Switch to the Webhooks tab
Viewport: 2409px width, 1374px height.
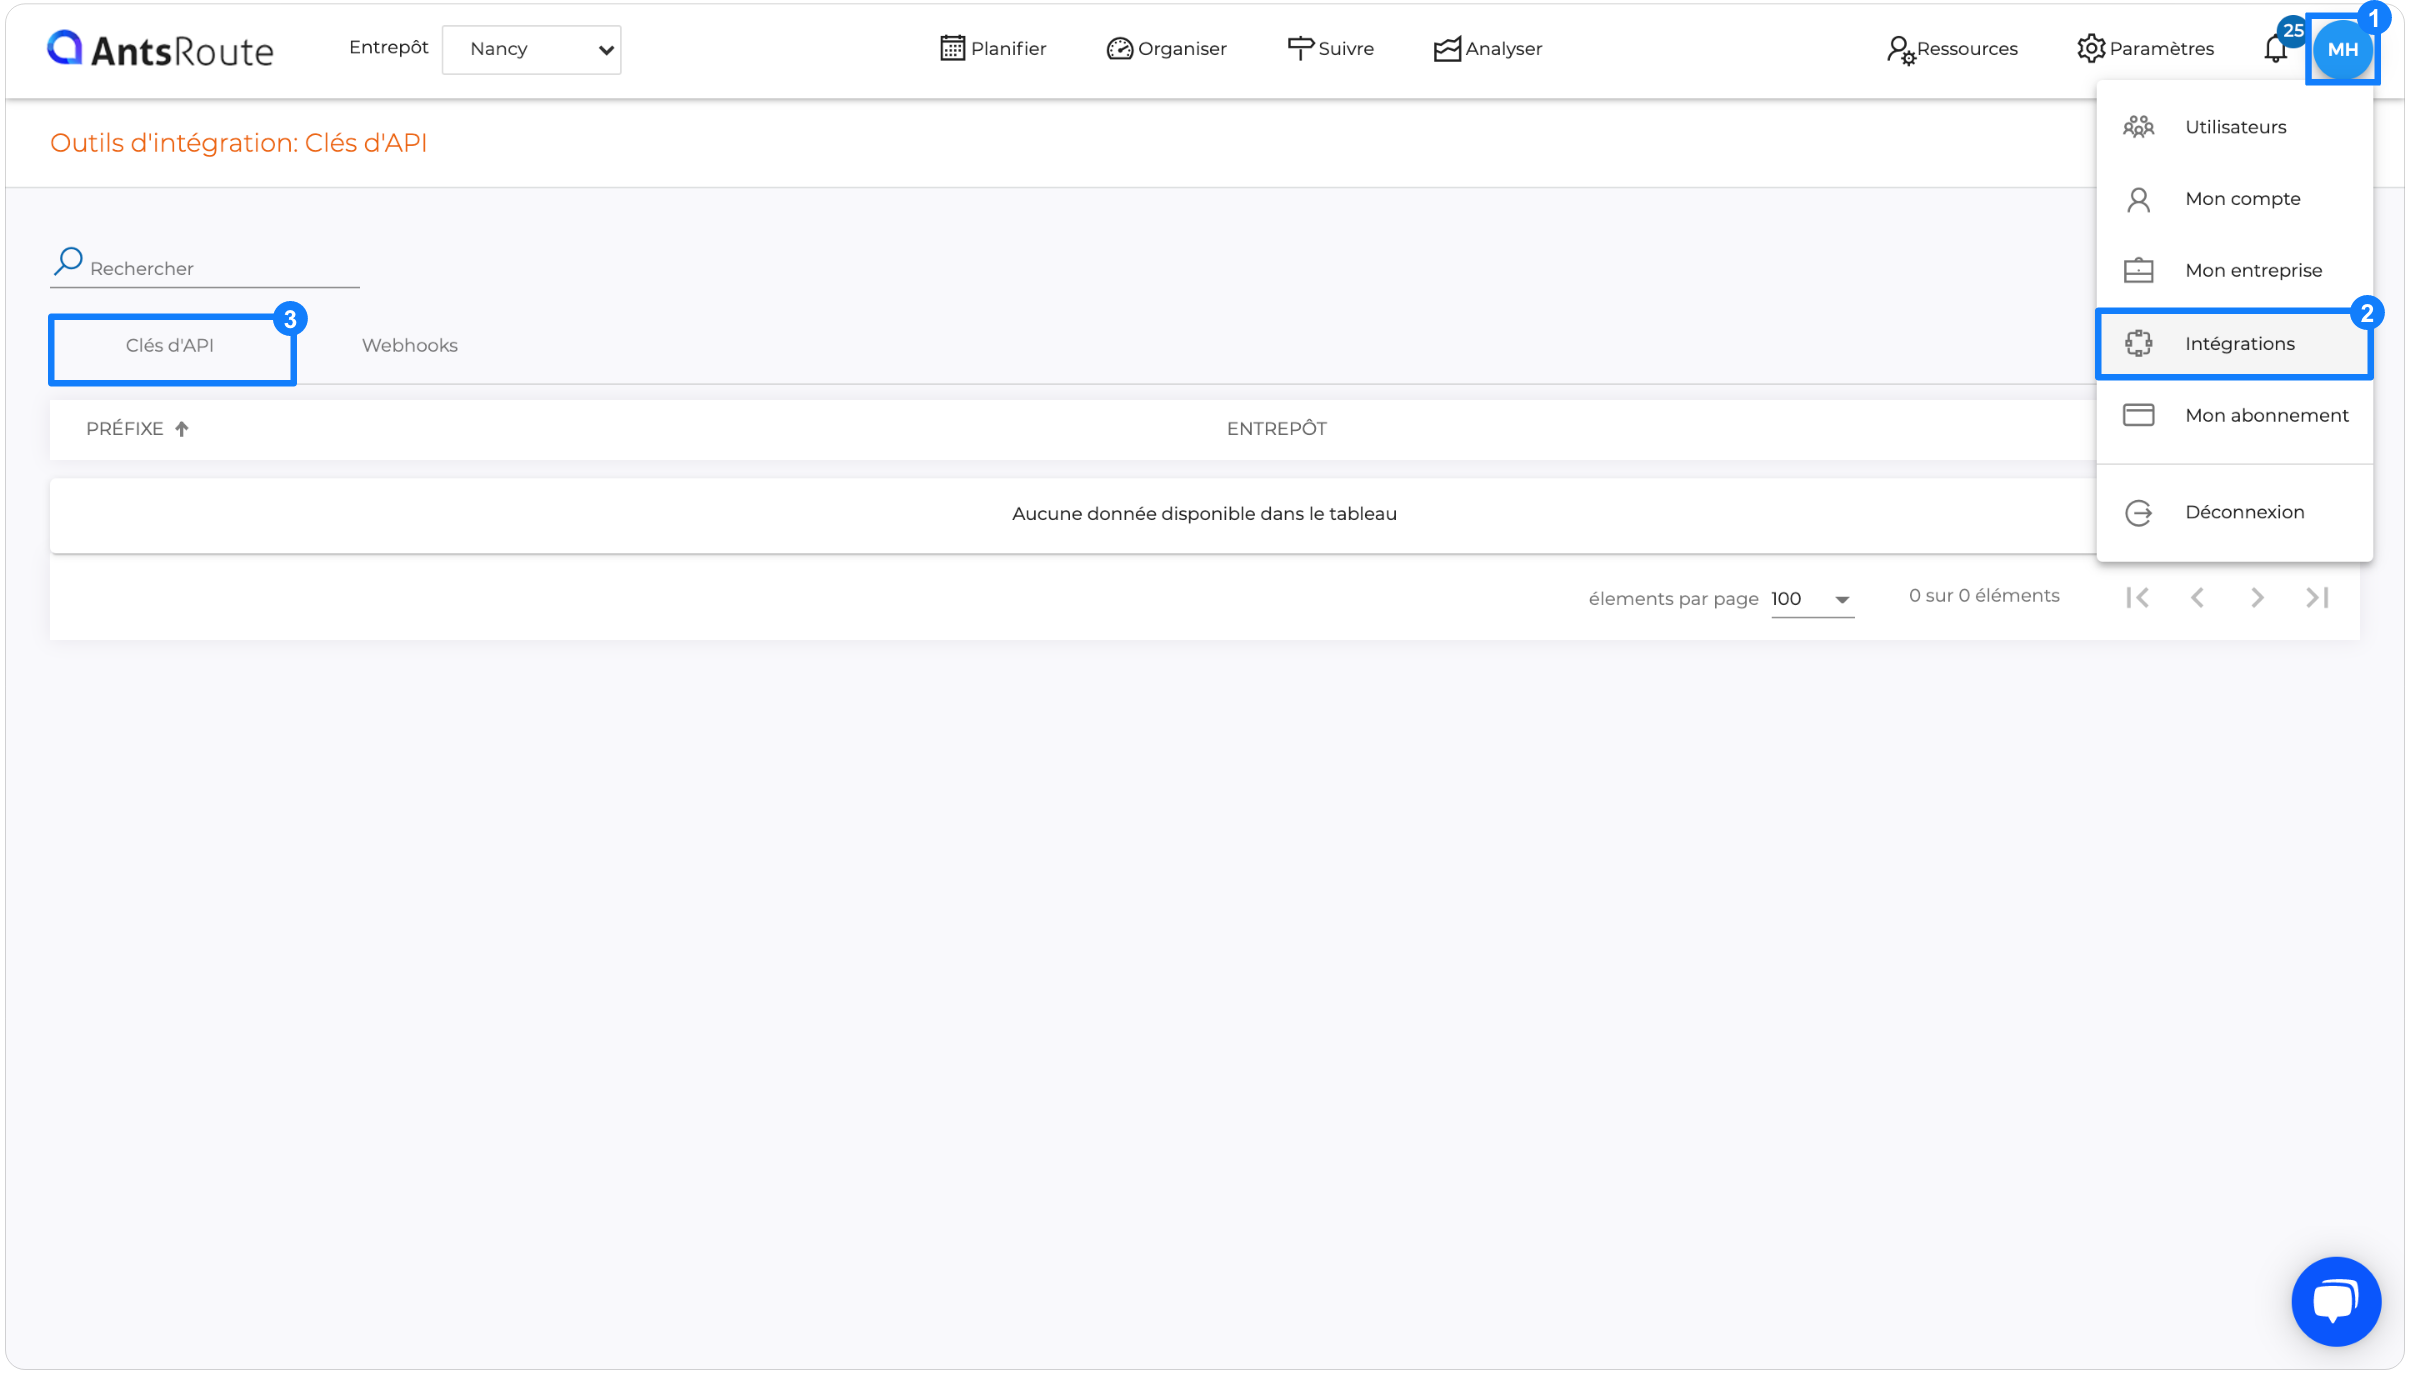[x=409, y=346]
